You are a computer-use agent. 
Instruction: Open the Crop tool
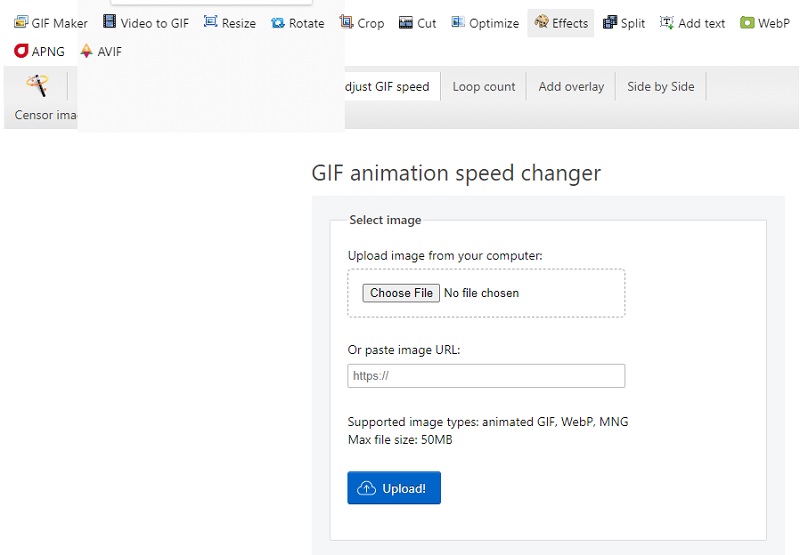[x=362, y=23]
